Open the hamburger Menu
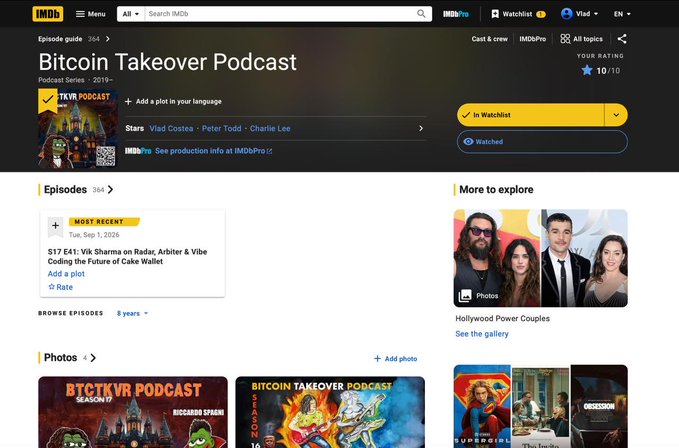Viewport: 679px width, 448px height. click(91, 14)
